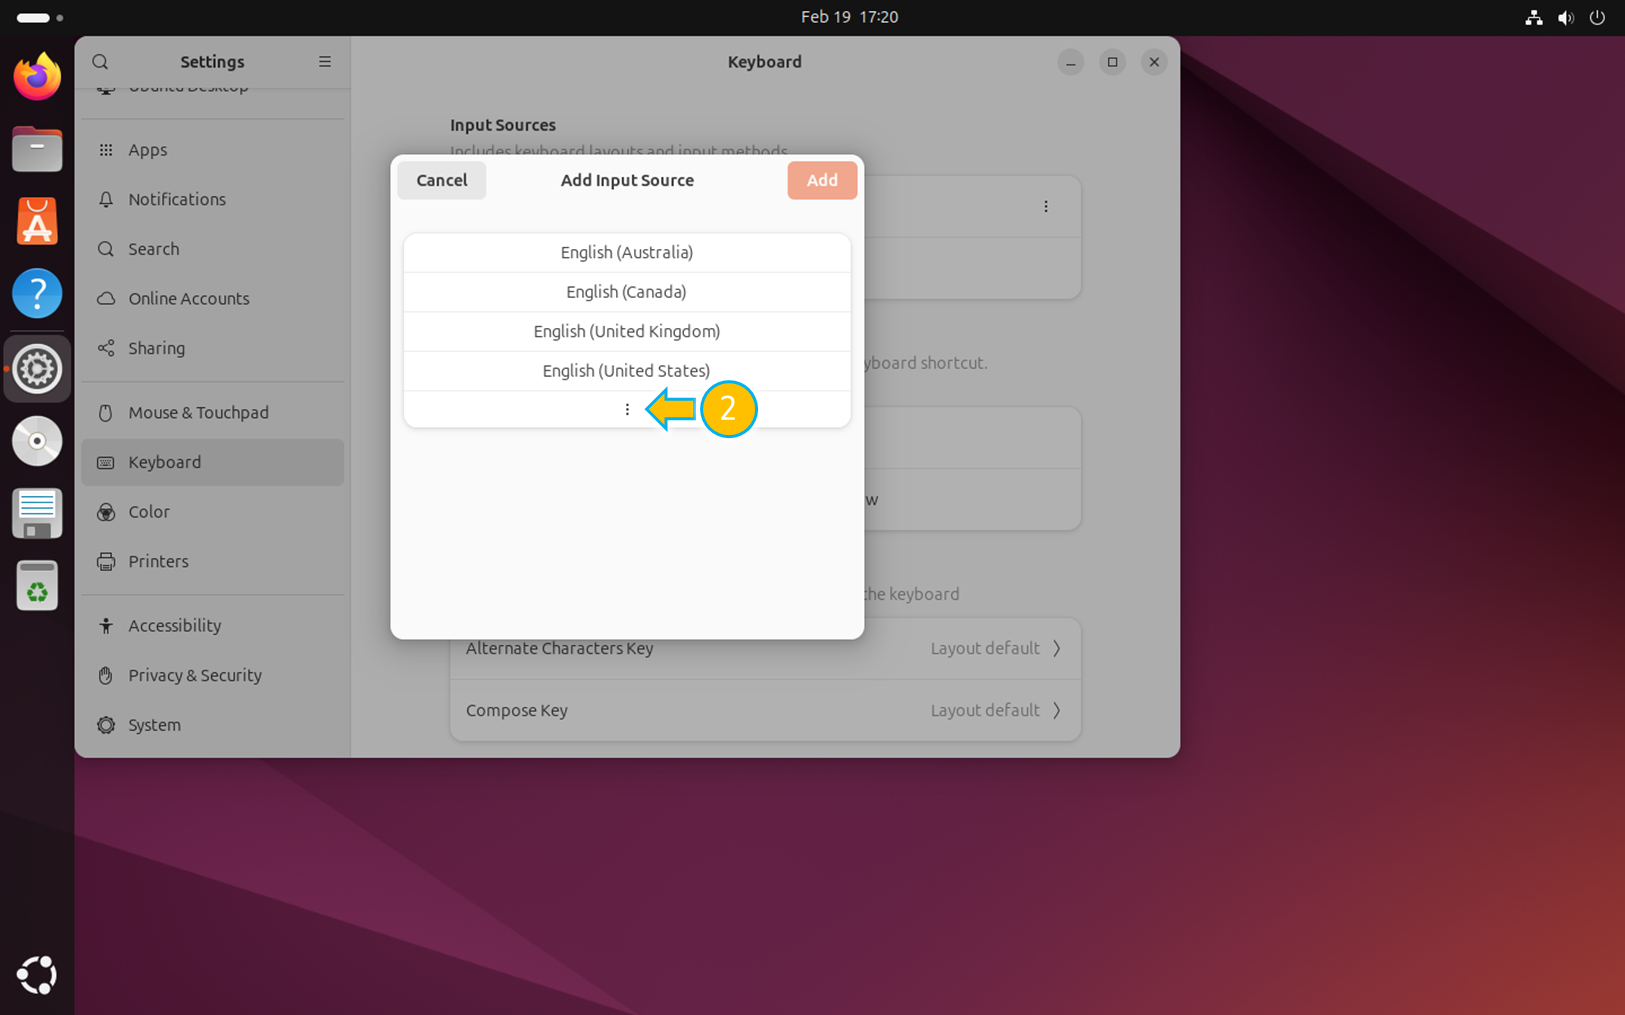Show more languages with the dots row
The height and width of the screenshot is (1015, 1625).
pos(627,409)
